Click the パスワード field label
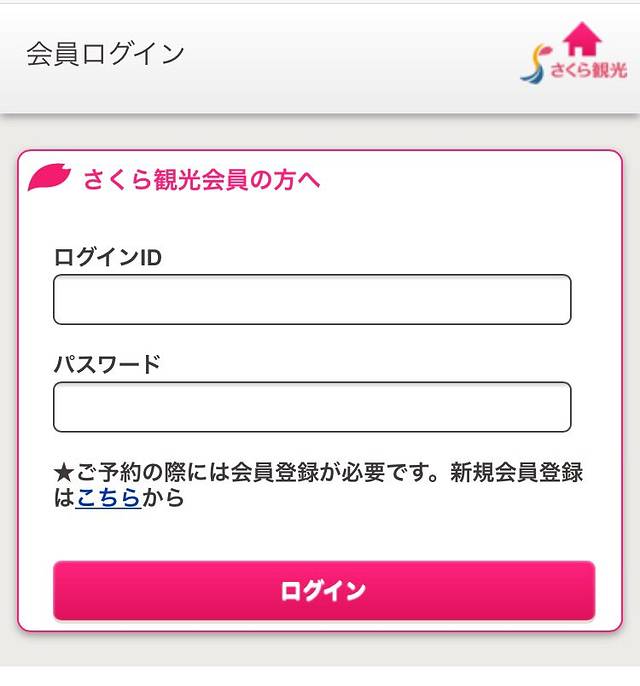 107,364
